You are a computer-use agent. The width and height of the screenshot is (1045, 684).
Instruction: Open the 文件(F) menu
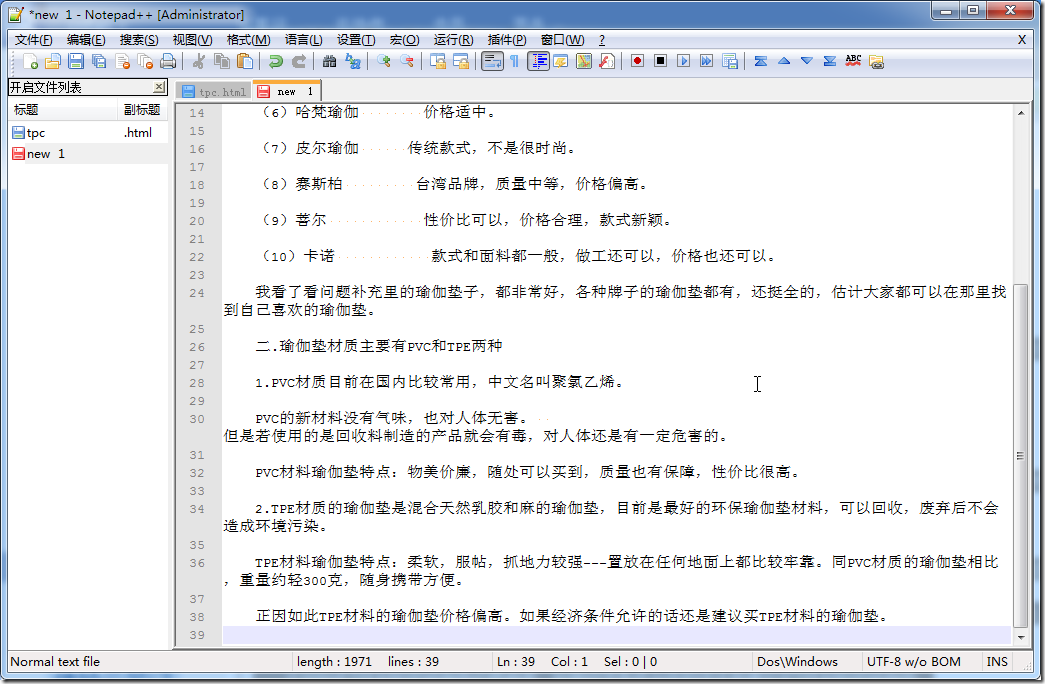coord(33,40)
